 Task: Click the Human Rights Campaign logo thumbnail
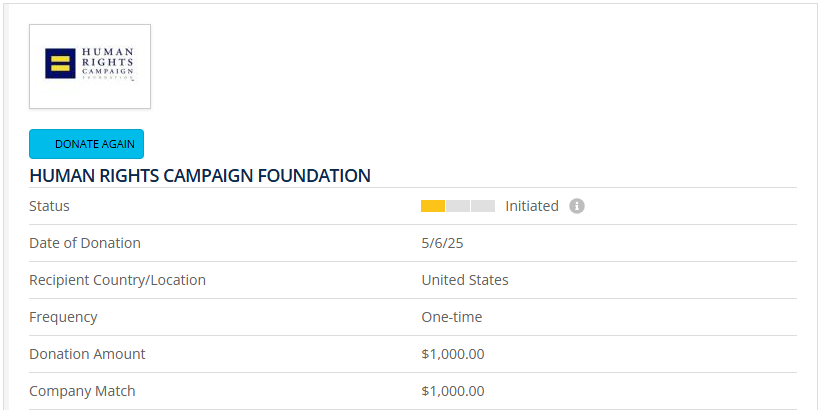pyautogui.click(x=90, y=66)
